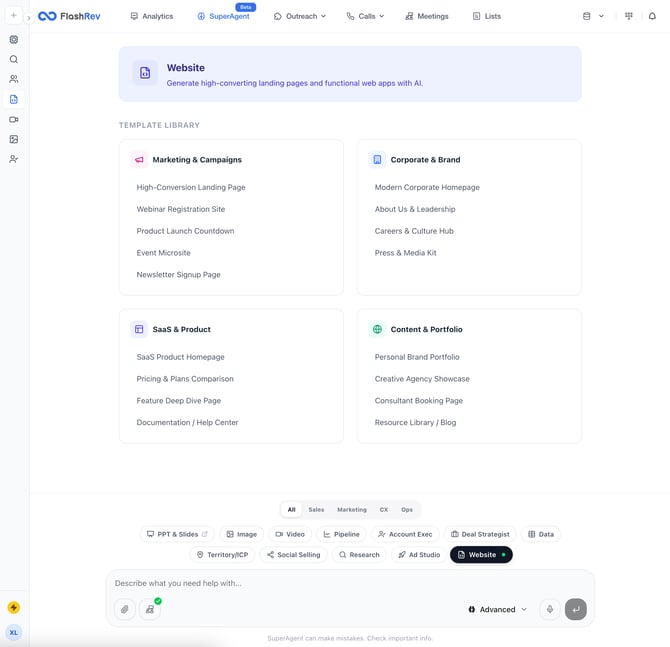
Task: Click the plus icon at top left
Action: (x=14, y=16)
